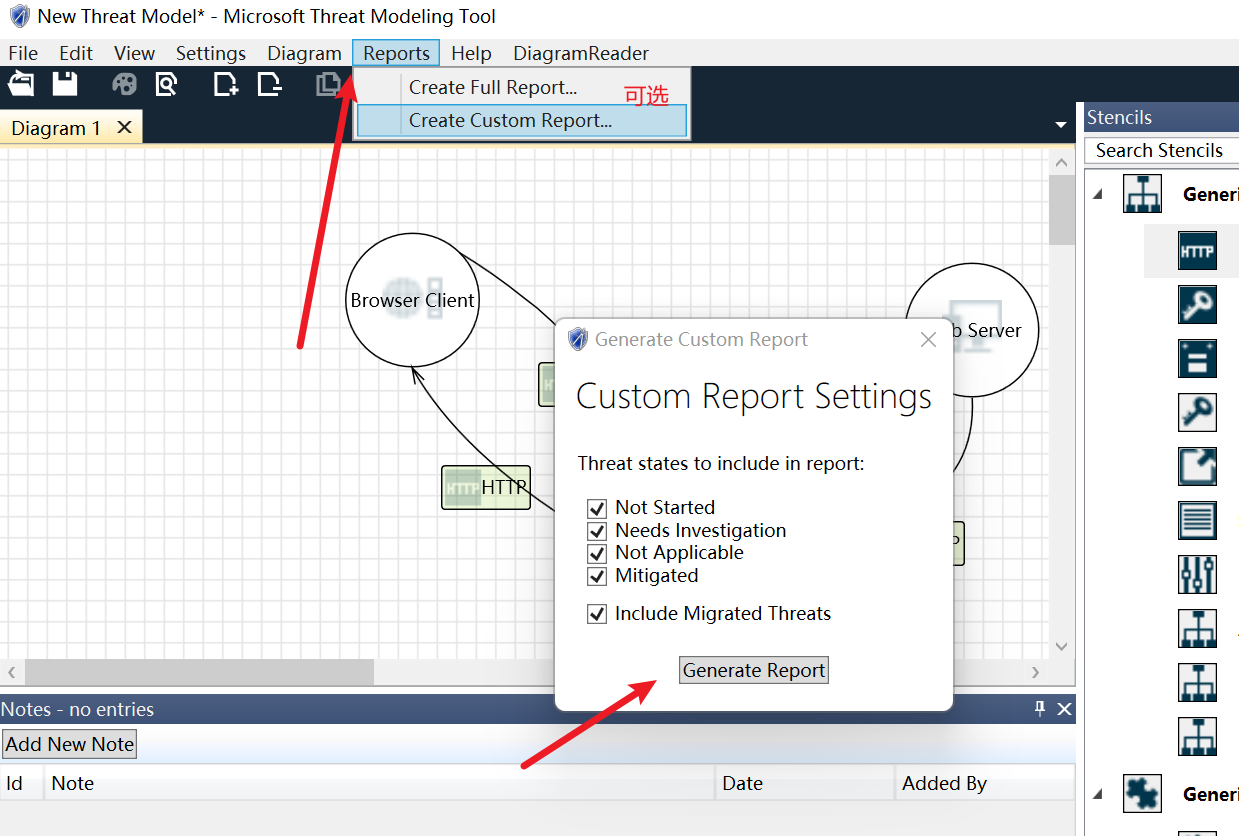Open the DiagramReader menu
The height and width of the screenshot is (836, 1239).
click(x=581, y=54)
